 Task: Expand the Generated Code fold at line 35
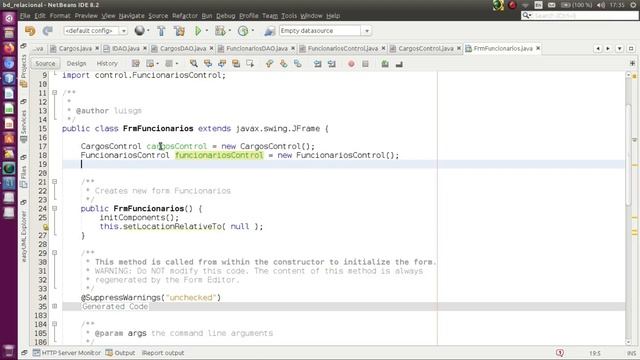(x=54, y=306)
